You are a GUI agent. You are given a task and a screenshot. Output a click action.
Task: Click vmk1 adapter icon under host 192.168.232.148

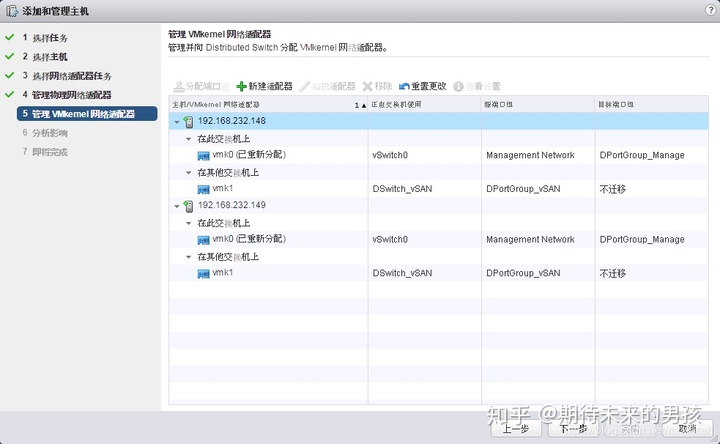(203, 190)
